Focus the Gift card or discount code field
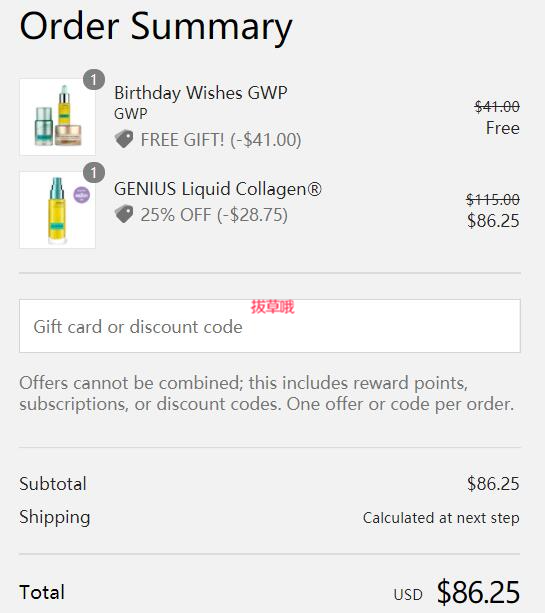This screenshot has height=613, width=545. pos(270,326)
